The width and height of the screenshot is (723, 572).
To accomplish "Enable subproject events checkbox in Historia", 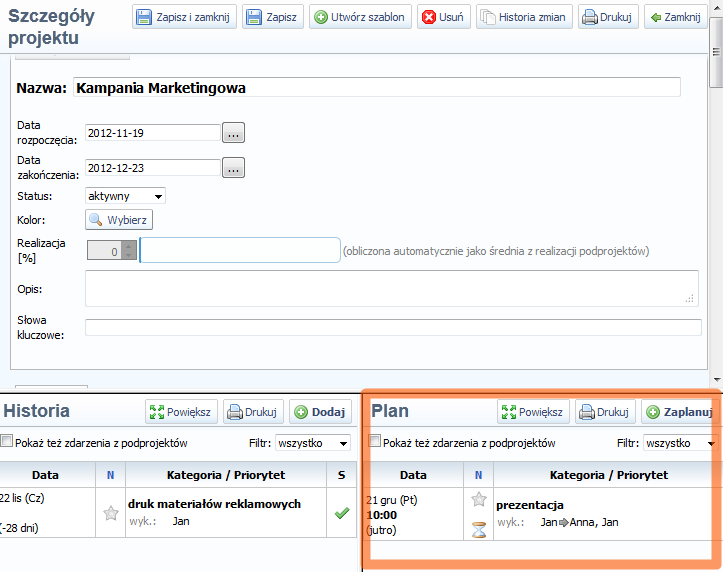I will tap(7, 442).
